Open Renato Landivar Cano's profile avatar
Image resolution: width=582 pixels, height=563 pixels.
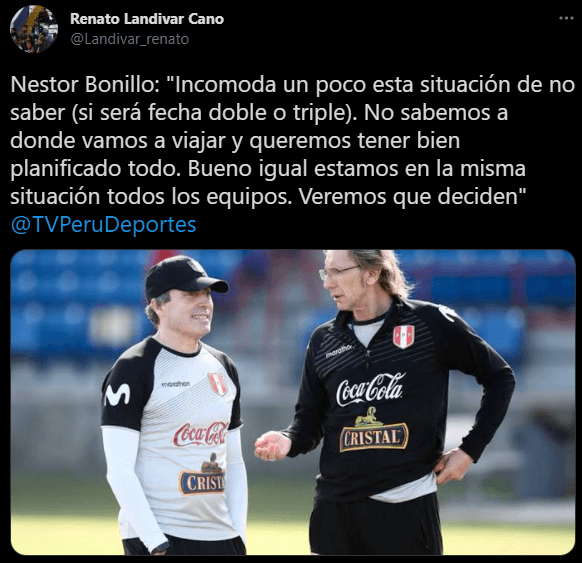click(x=34, y=29)
